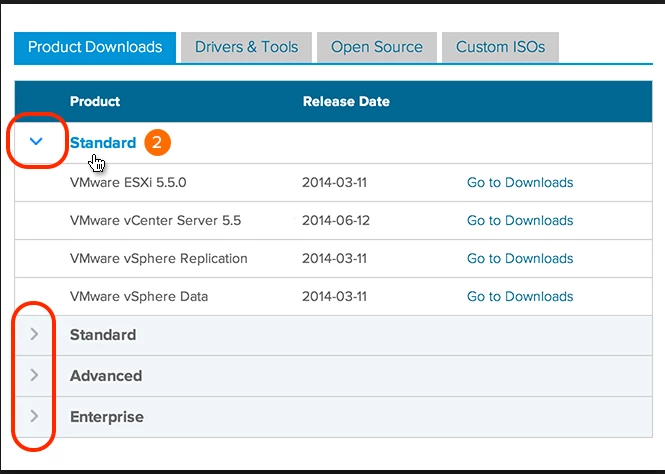Click the 2014-06-12 release date
Screen dimensions: 665x474
pos(336,220)
